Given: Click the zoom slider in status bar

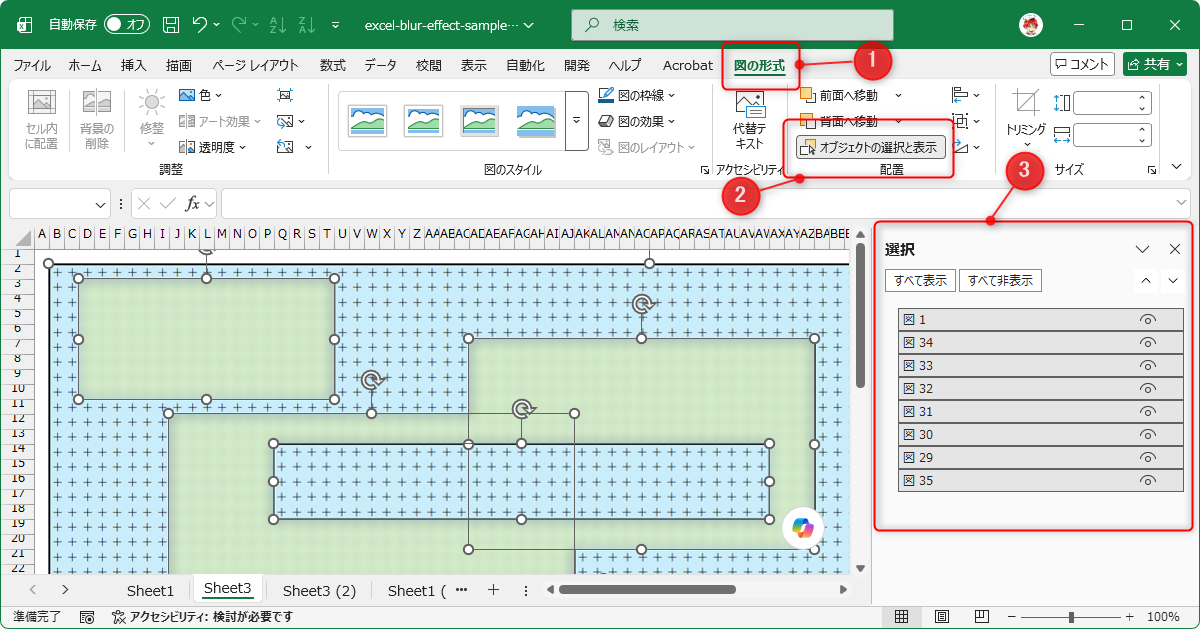Looking at the screenshot, I should [1070, 616].
